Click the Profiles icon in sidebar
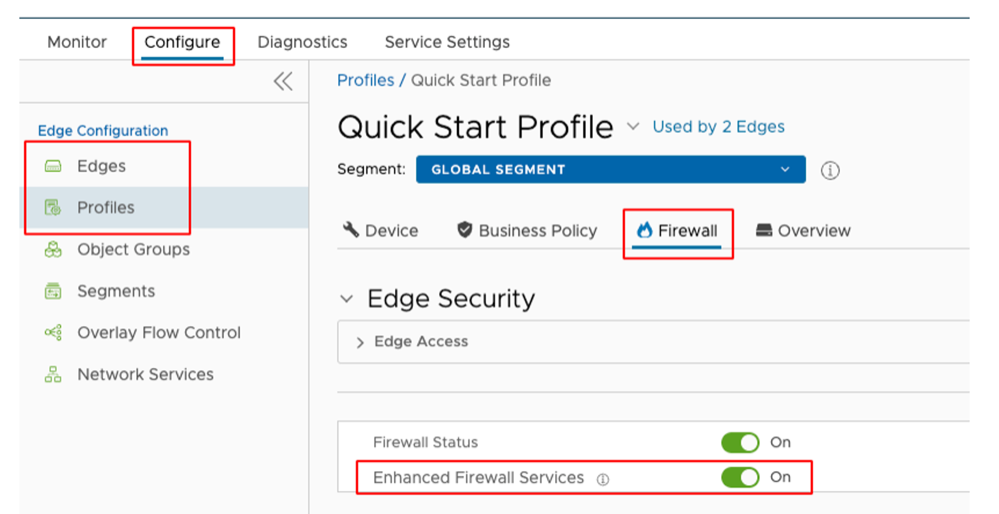 53,208
